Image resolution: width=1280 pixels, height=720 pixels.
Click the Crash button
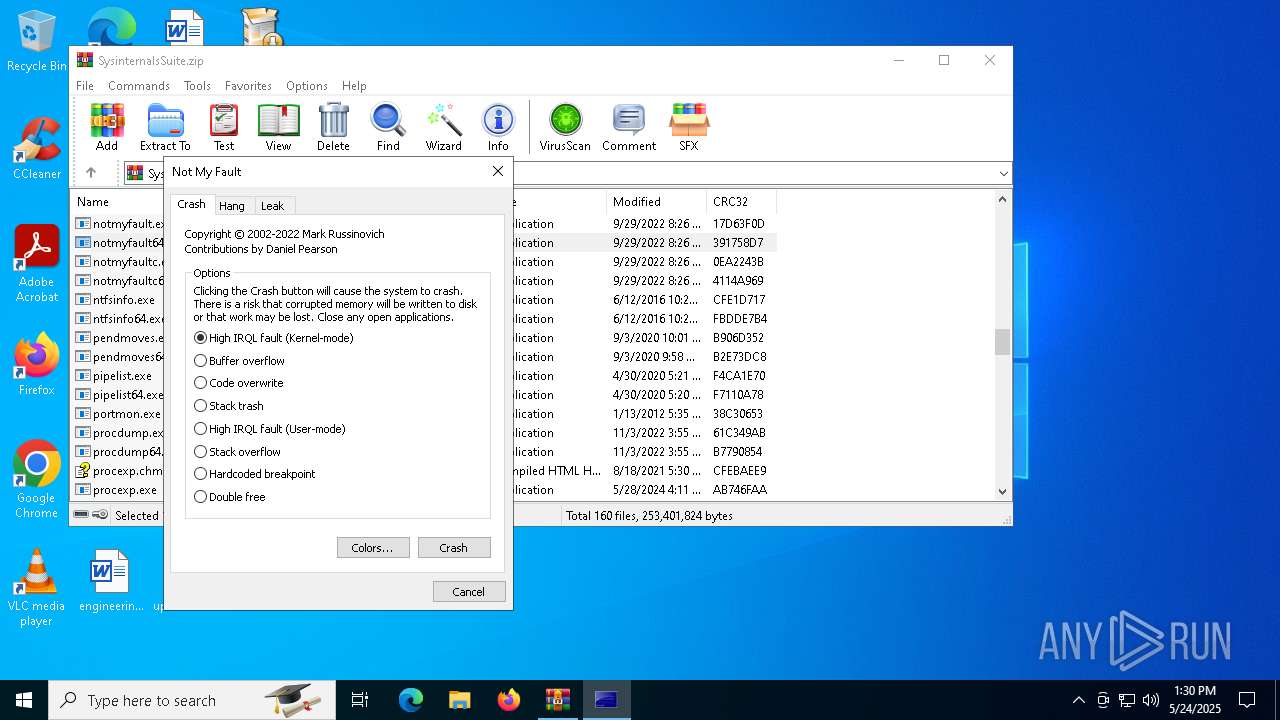(x=454, y=548)
